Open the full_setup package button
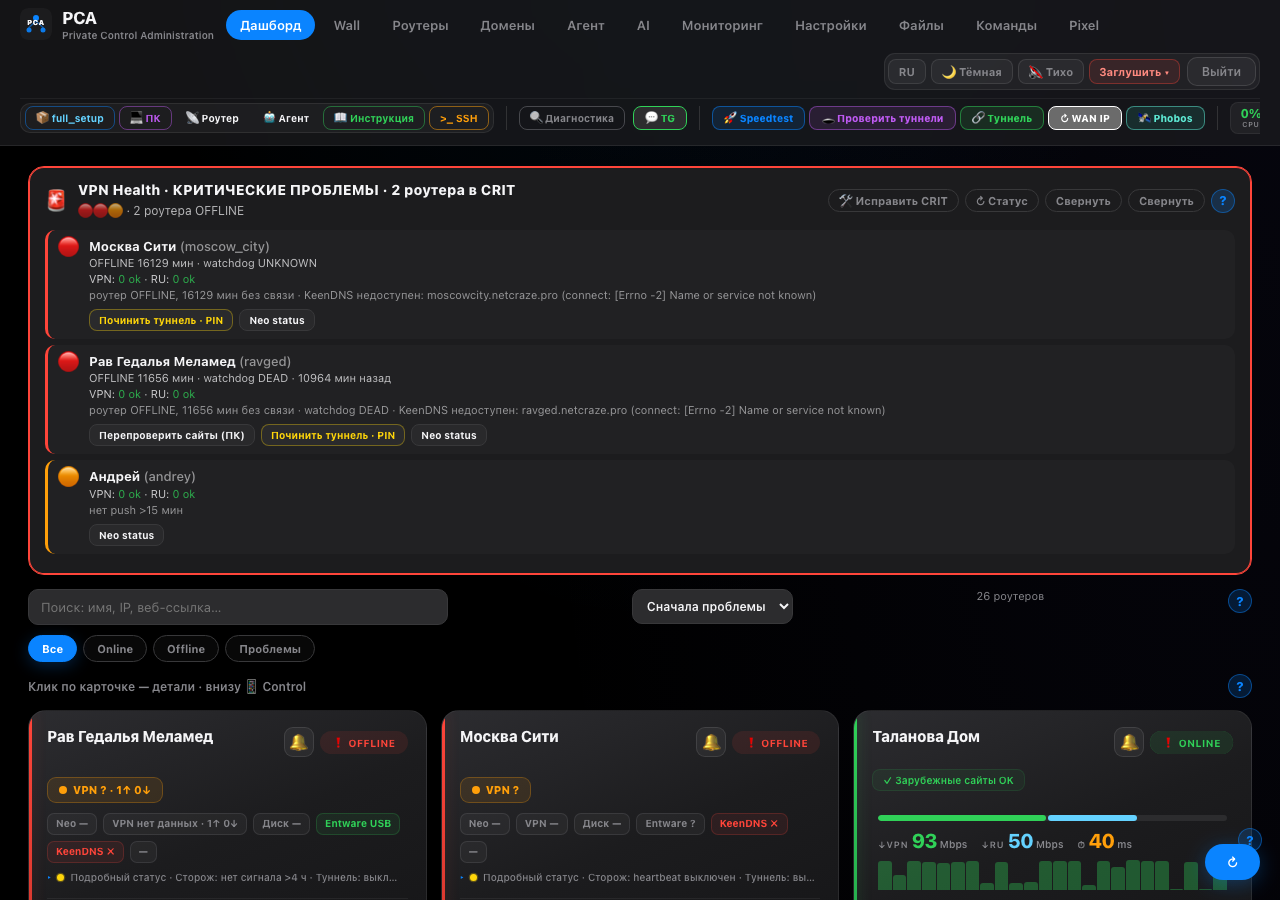Viewport: 1280px width, 900px height. click(70, 118)
